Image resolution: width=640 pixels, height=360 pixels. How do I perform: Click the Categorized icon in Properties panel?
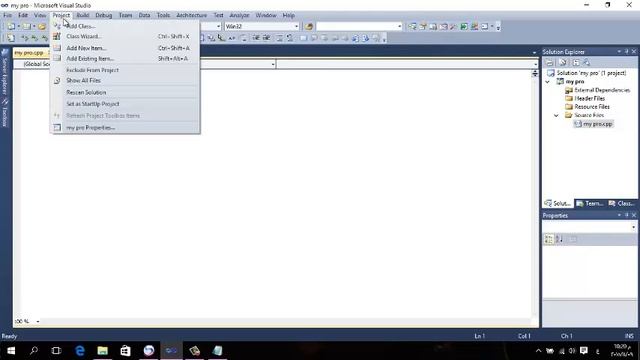pyautogui.click(x=549, y=239)
